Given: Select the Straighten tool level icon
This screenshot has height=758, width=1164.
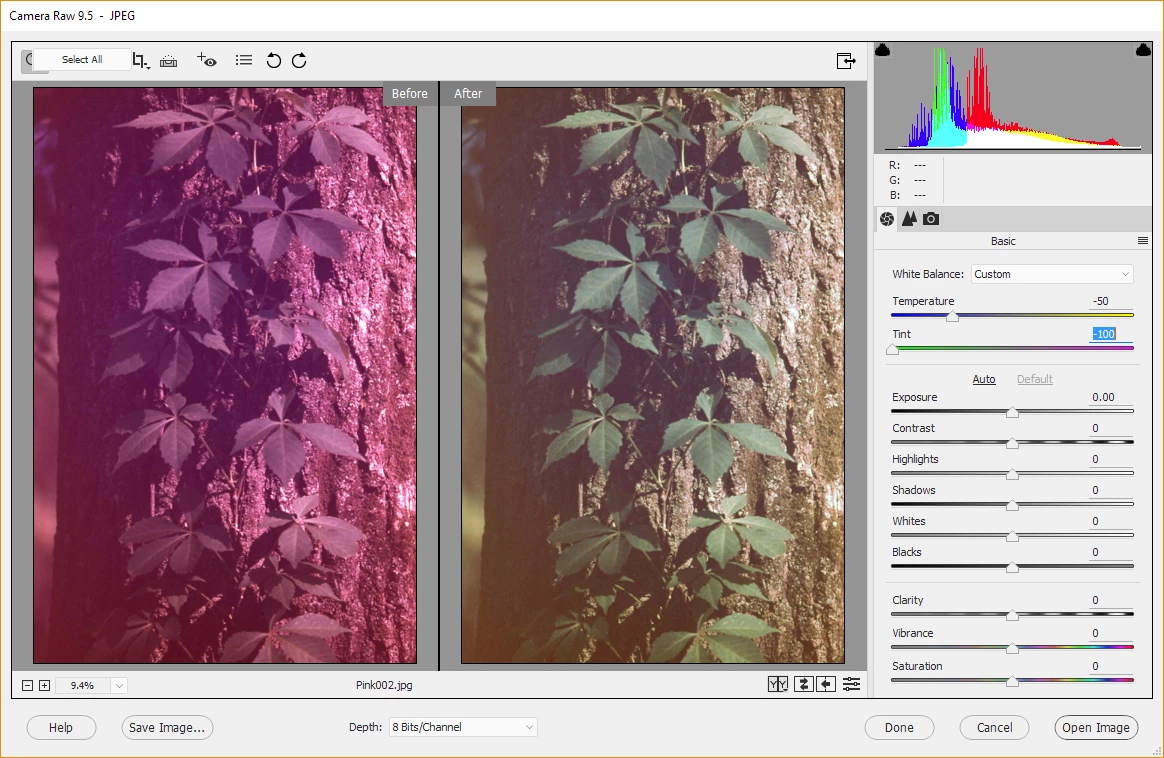Looking at the screenshot, I should (169, 61).
